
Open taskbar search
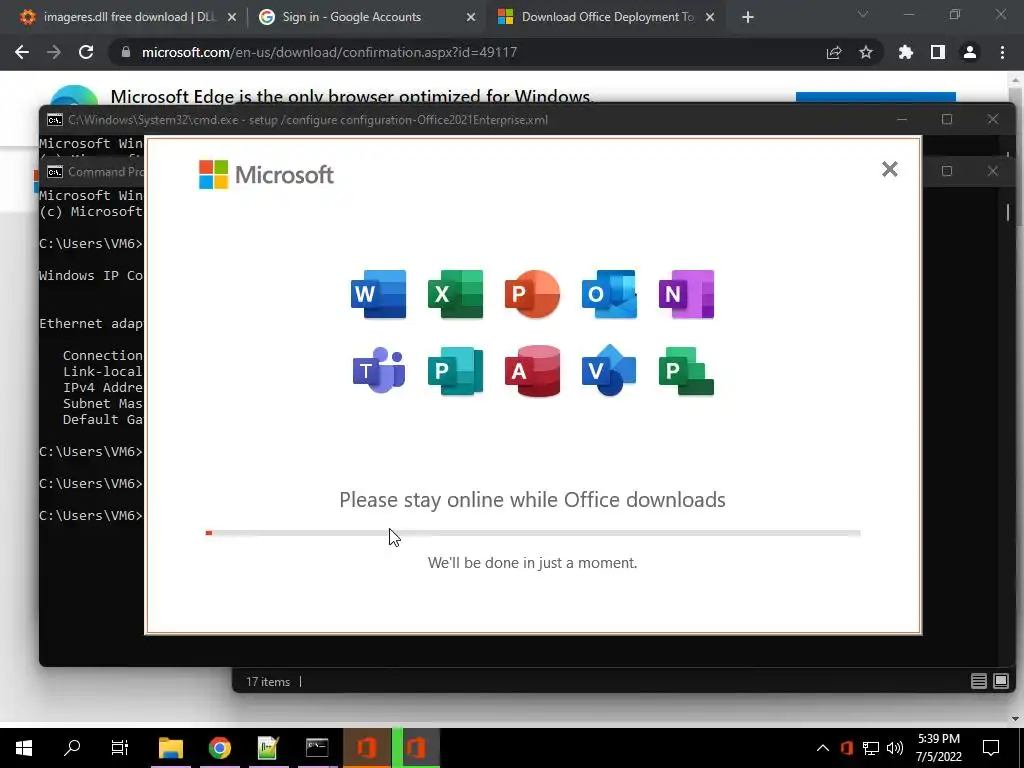pos(72,748)
